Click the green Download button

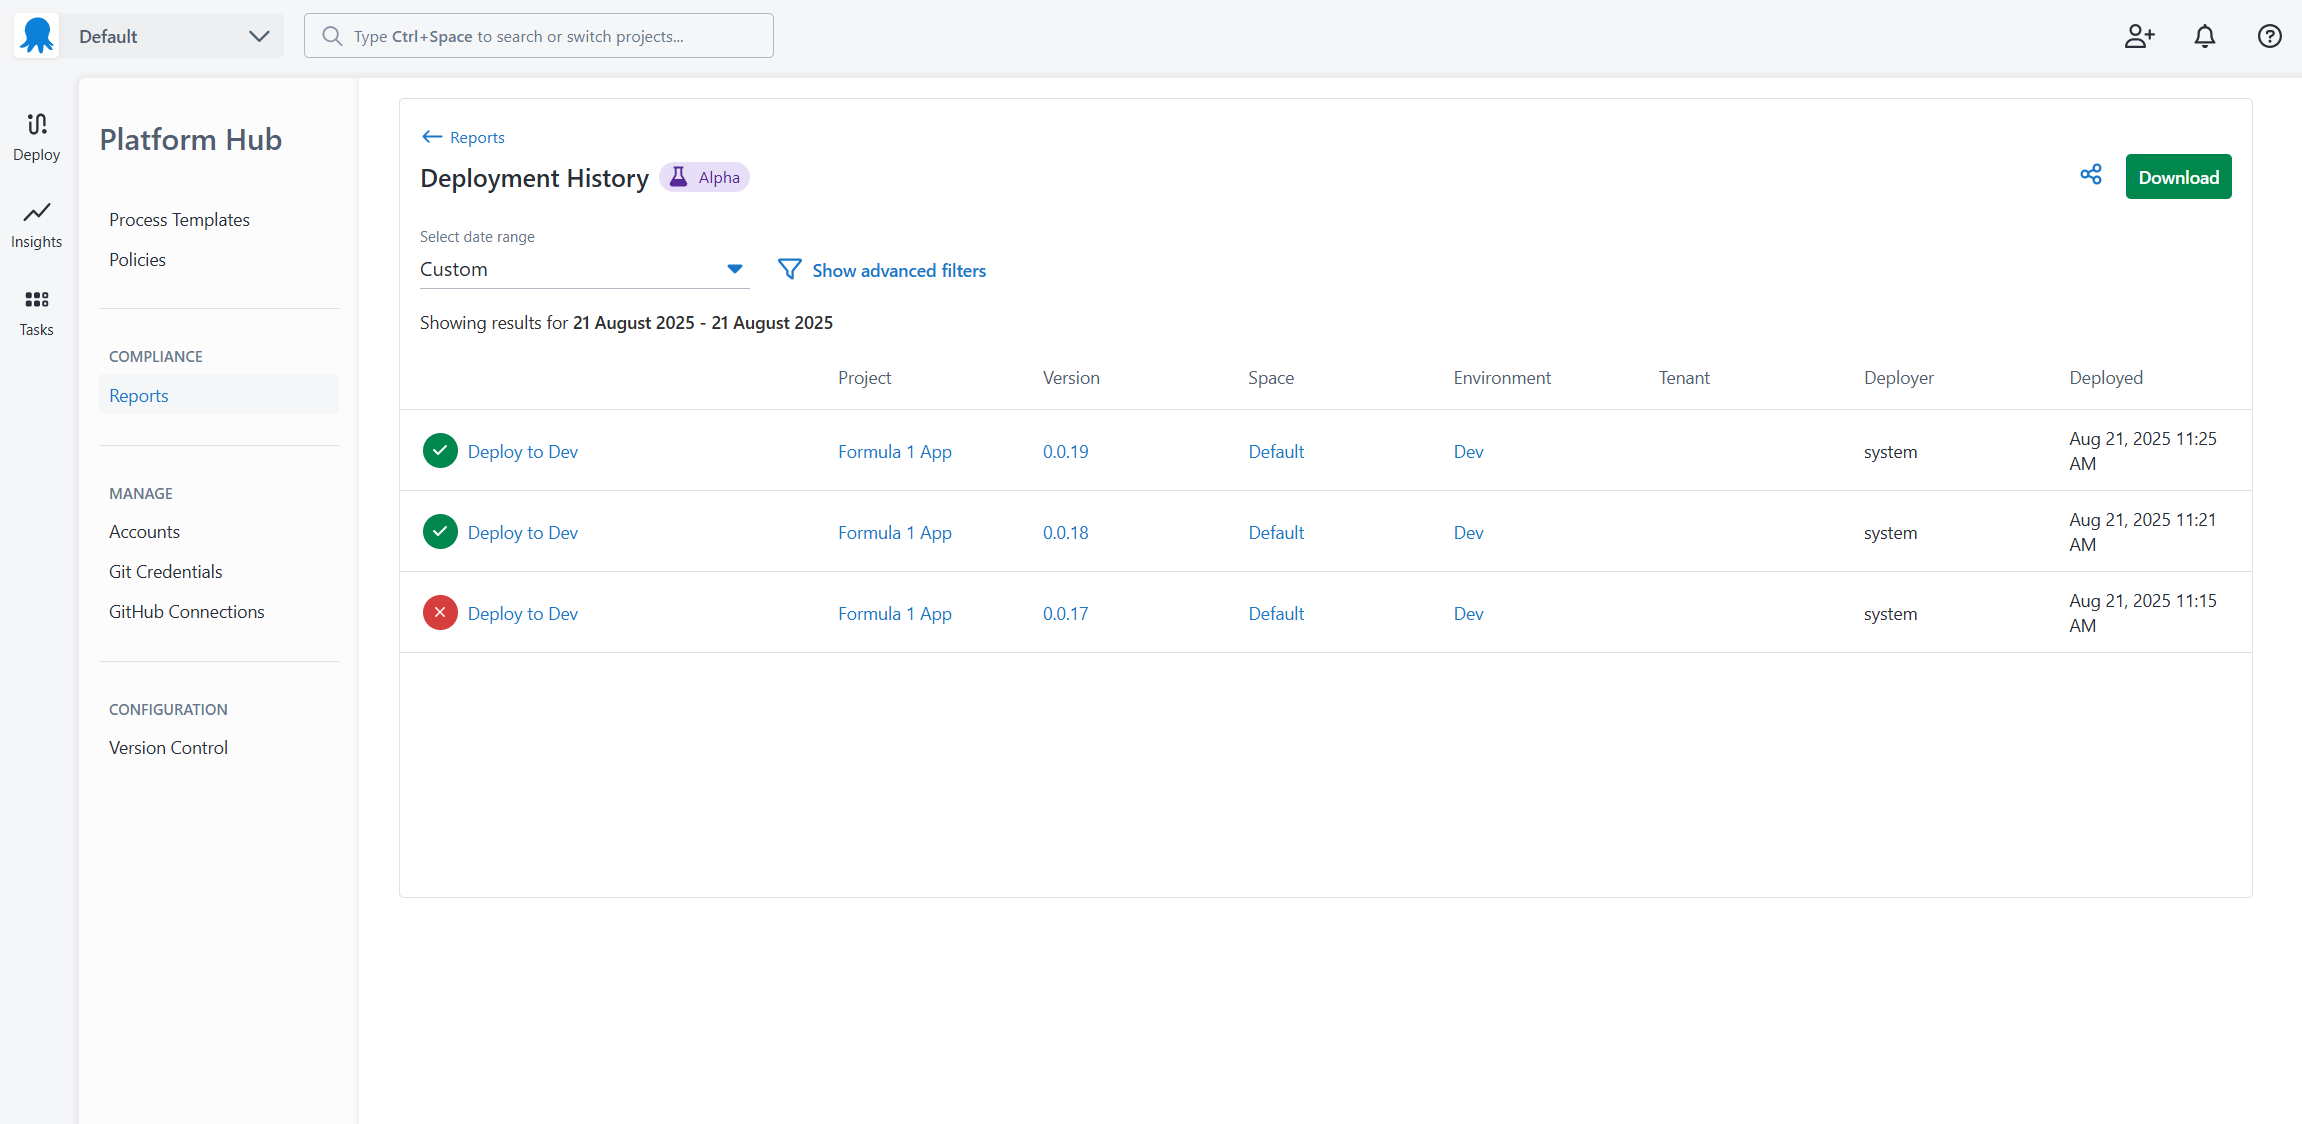(x=2178, y=177)
